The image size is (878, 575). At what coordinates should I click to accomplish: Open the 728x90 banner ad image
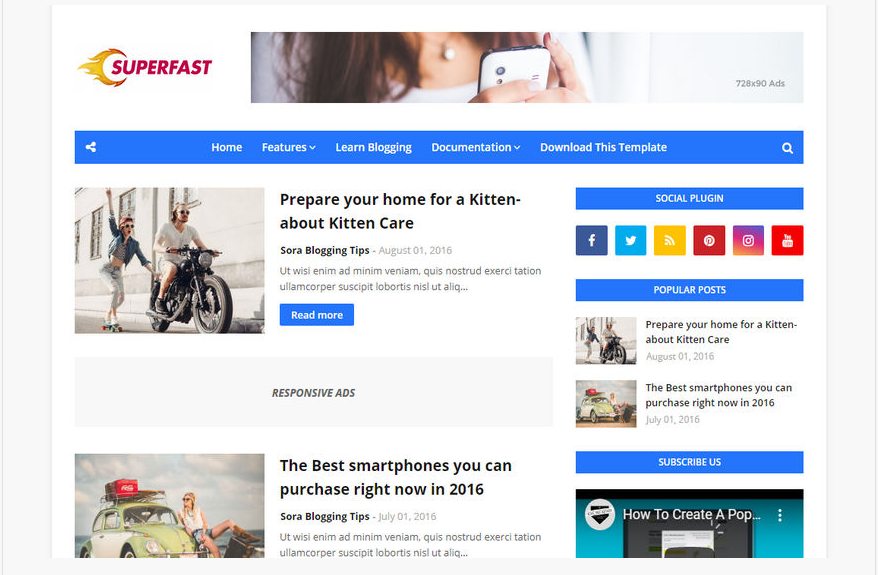527,67
